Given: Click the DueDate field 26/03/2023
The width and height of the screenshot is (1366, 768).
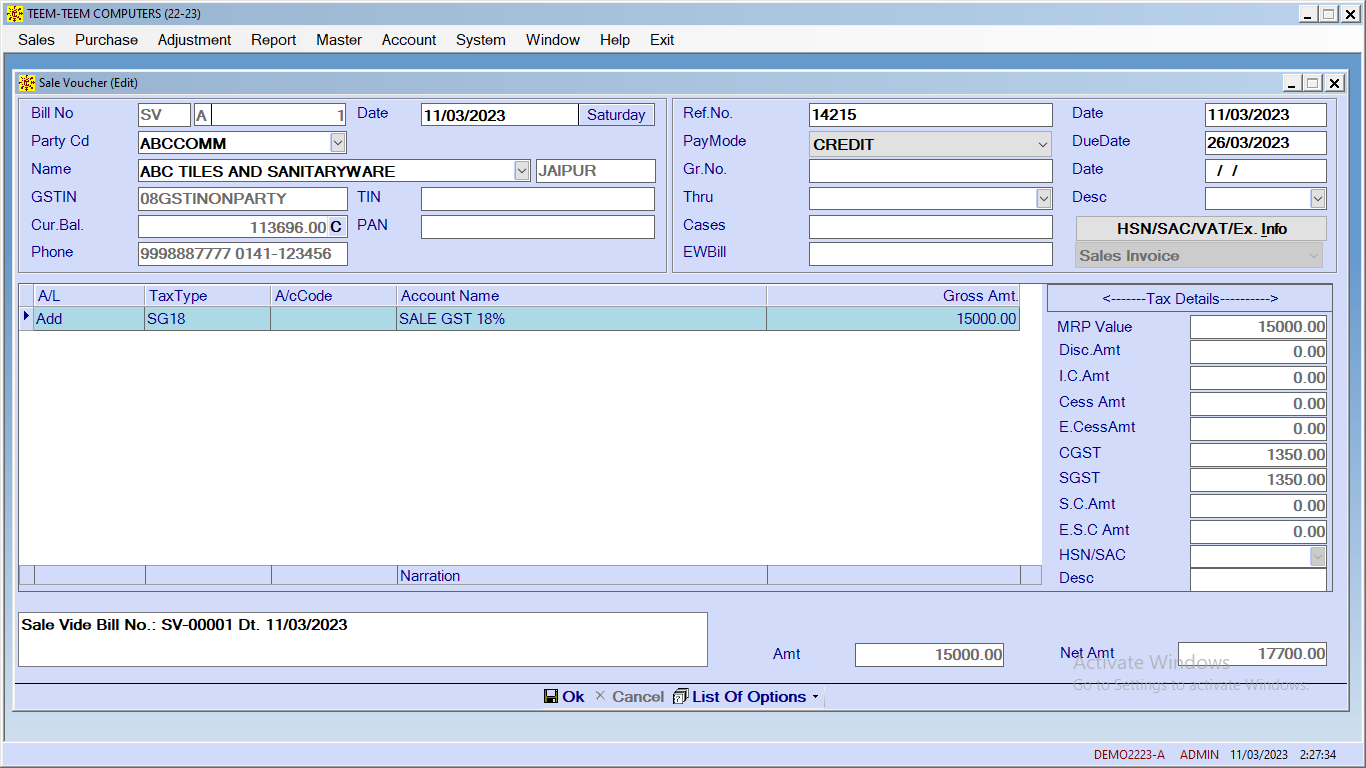Looking at the screenshot, I should (x=1266, y=143).
